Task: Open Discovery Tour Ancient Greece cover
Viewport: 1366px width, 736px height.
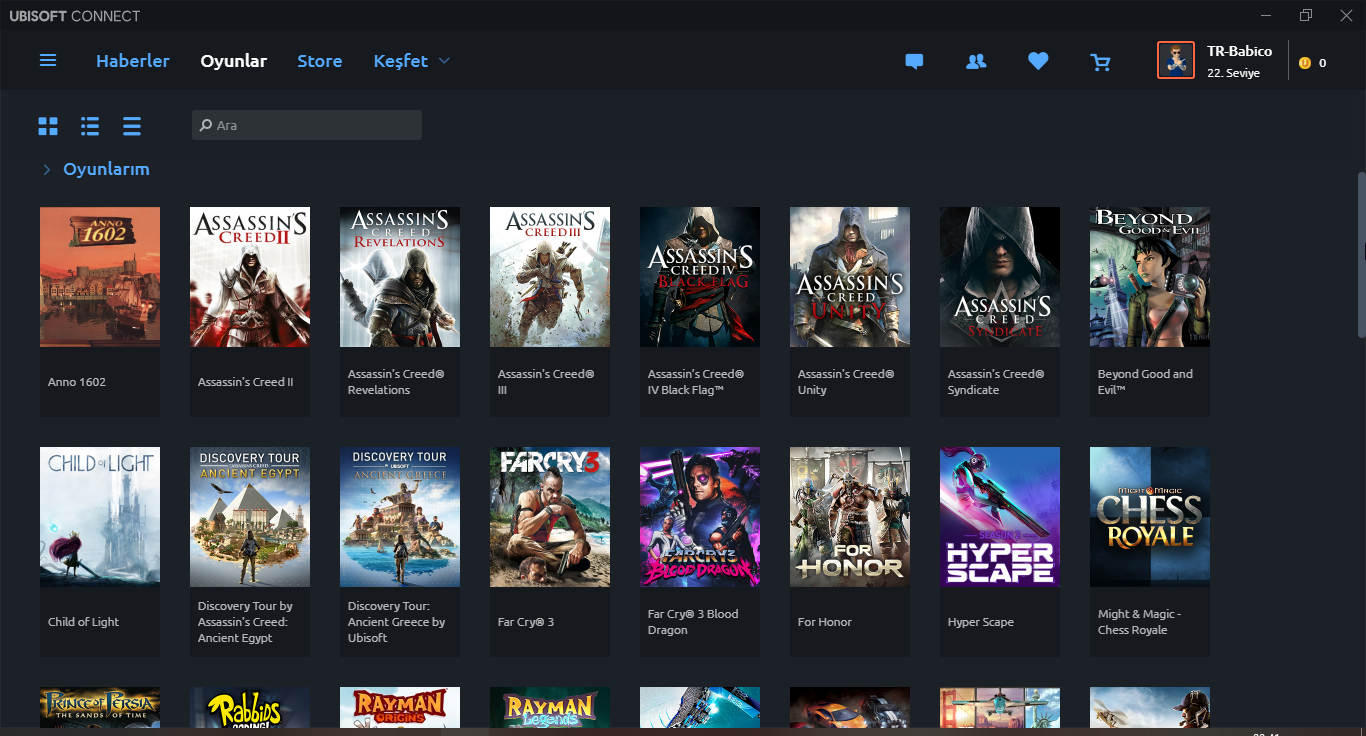Action: click(400, 517)
